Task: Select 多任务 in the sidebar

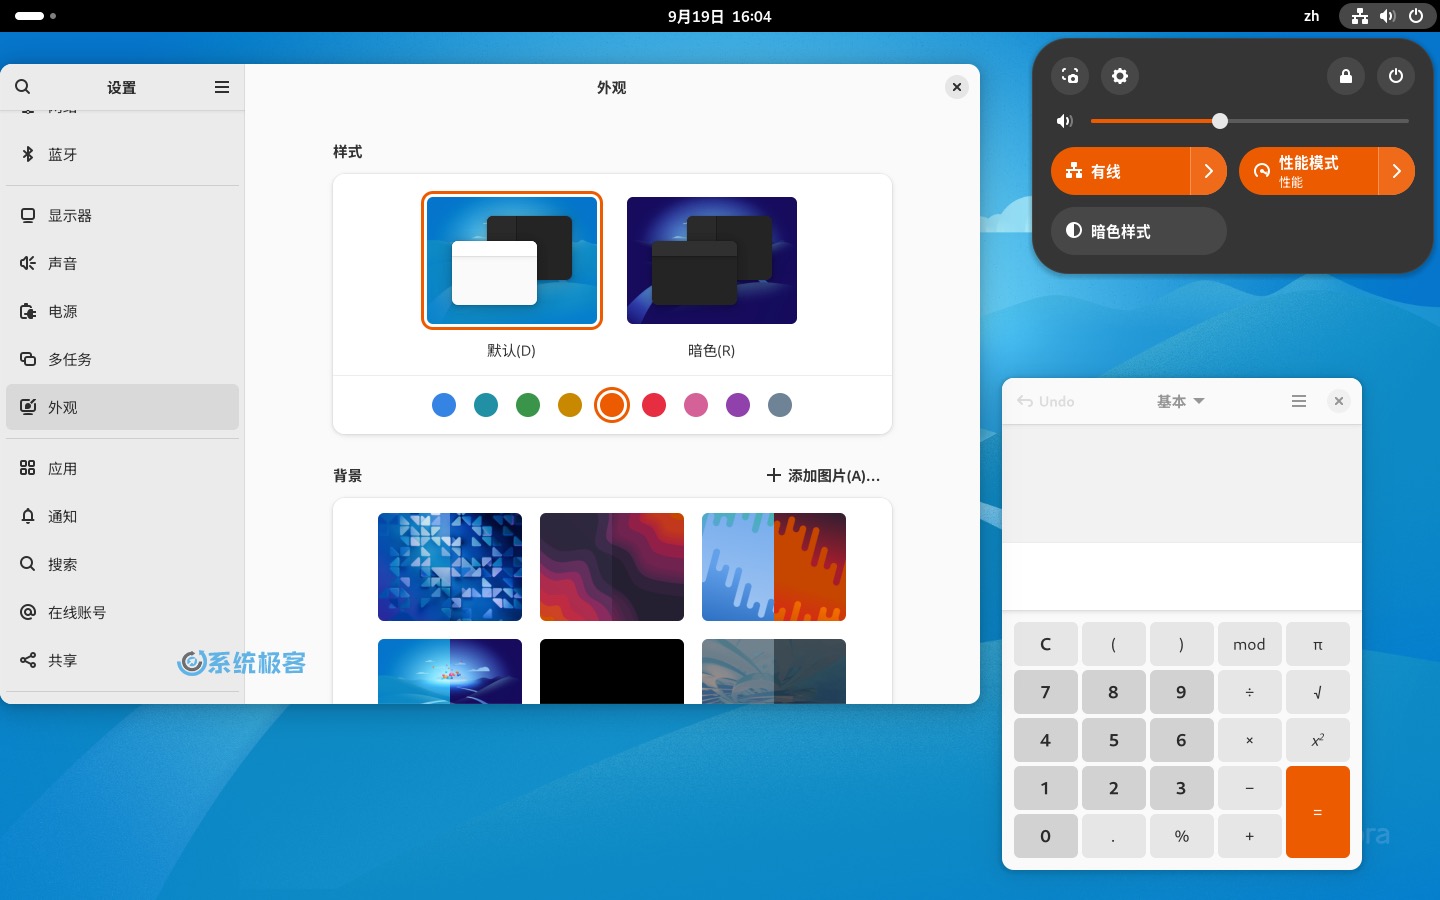Action: click(122, 359)
